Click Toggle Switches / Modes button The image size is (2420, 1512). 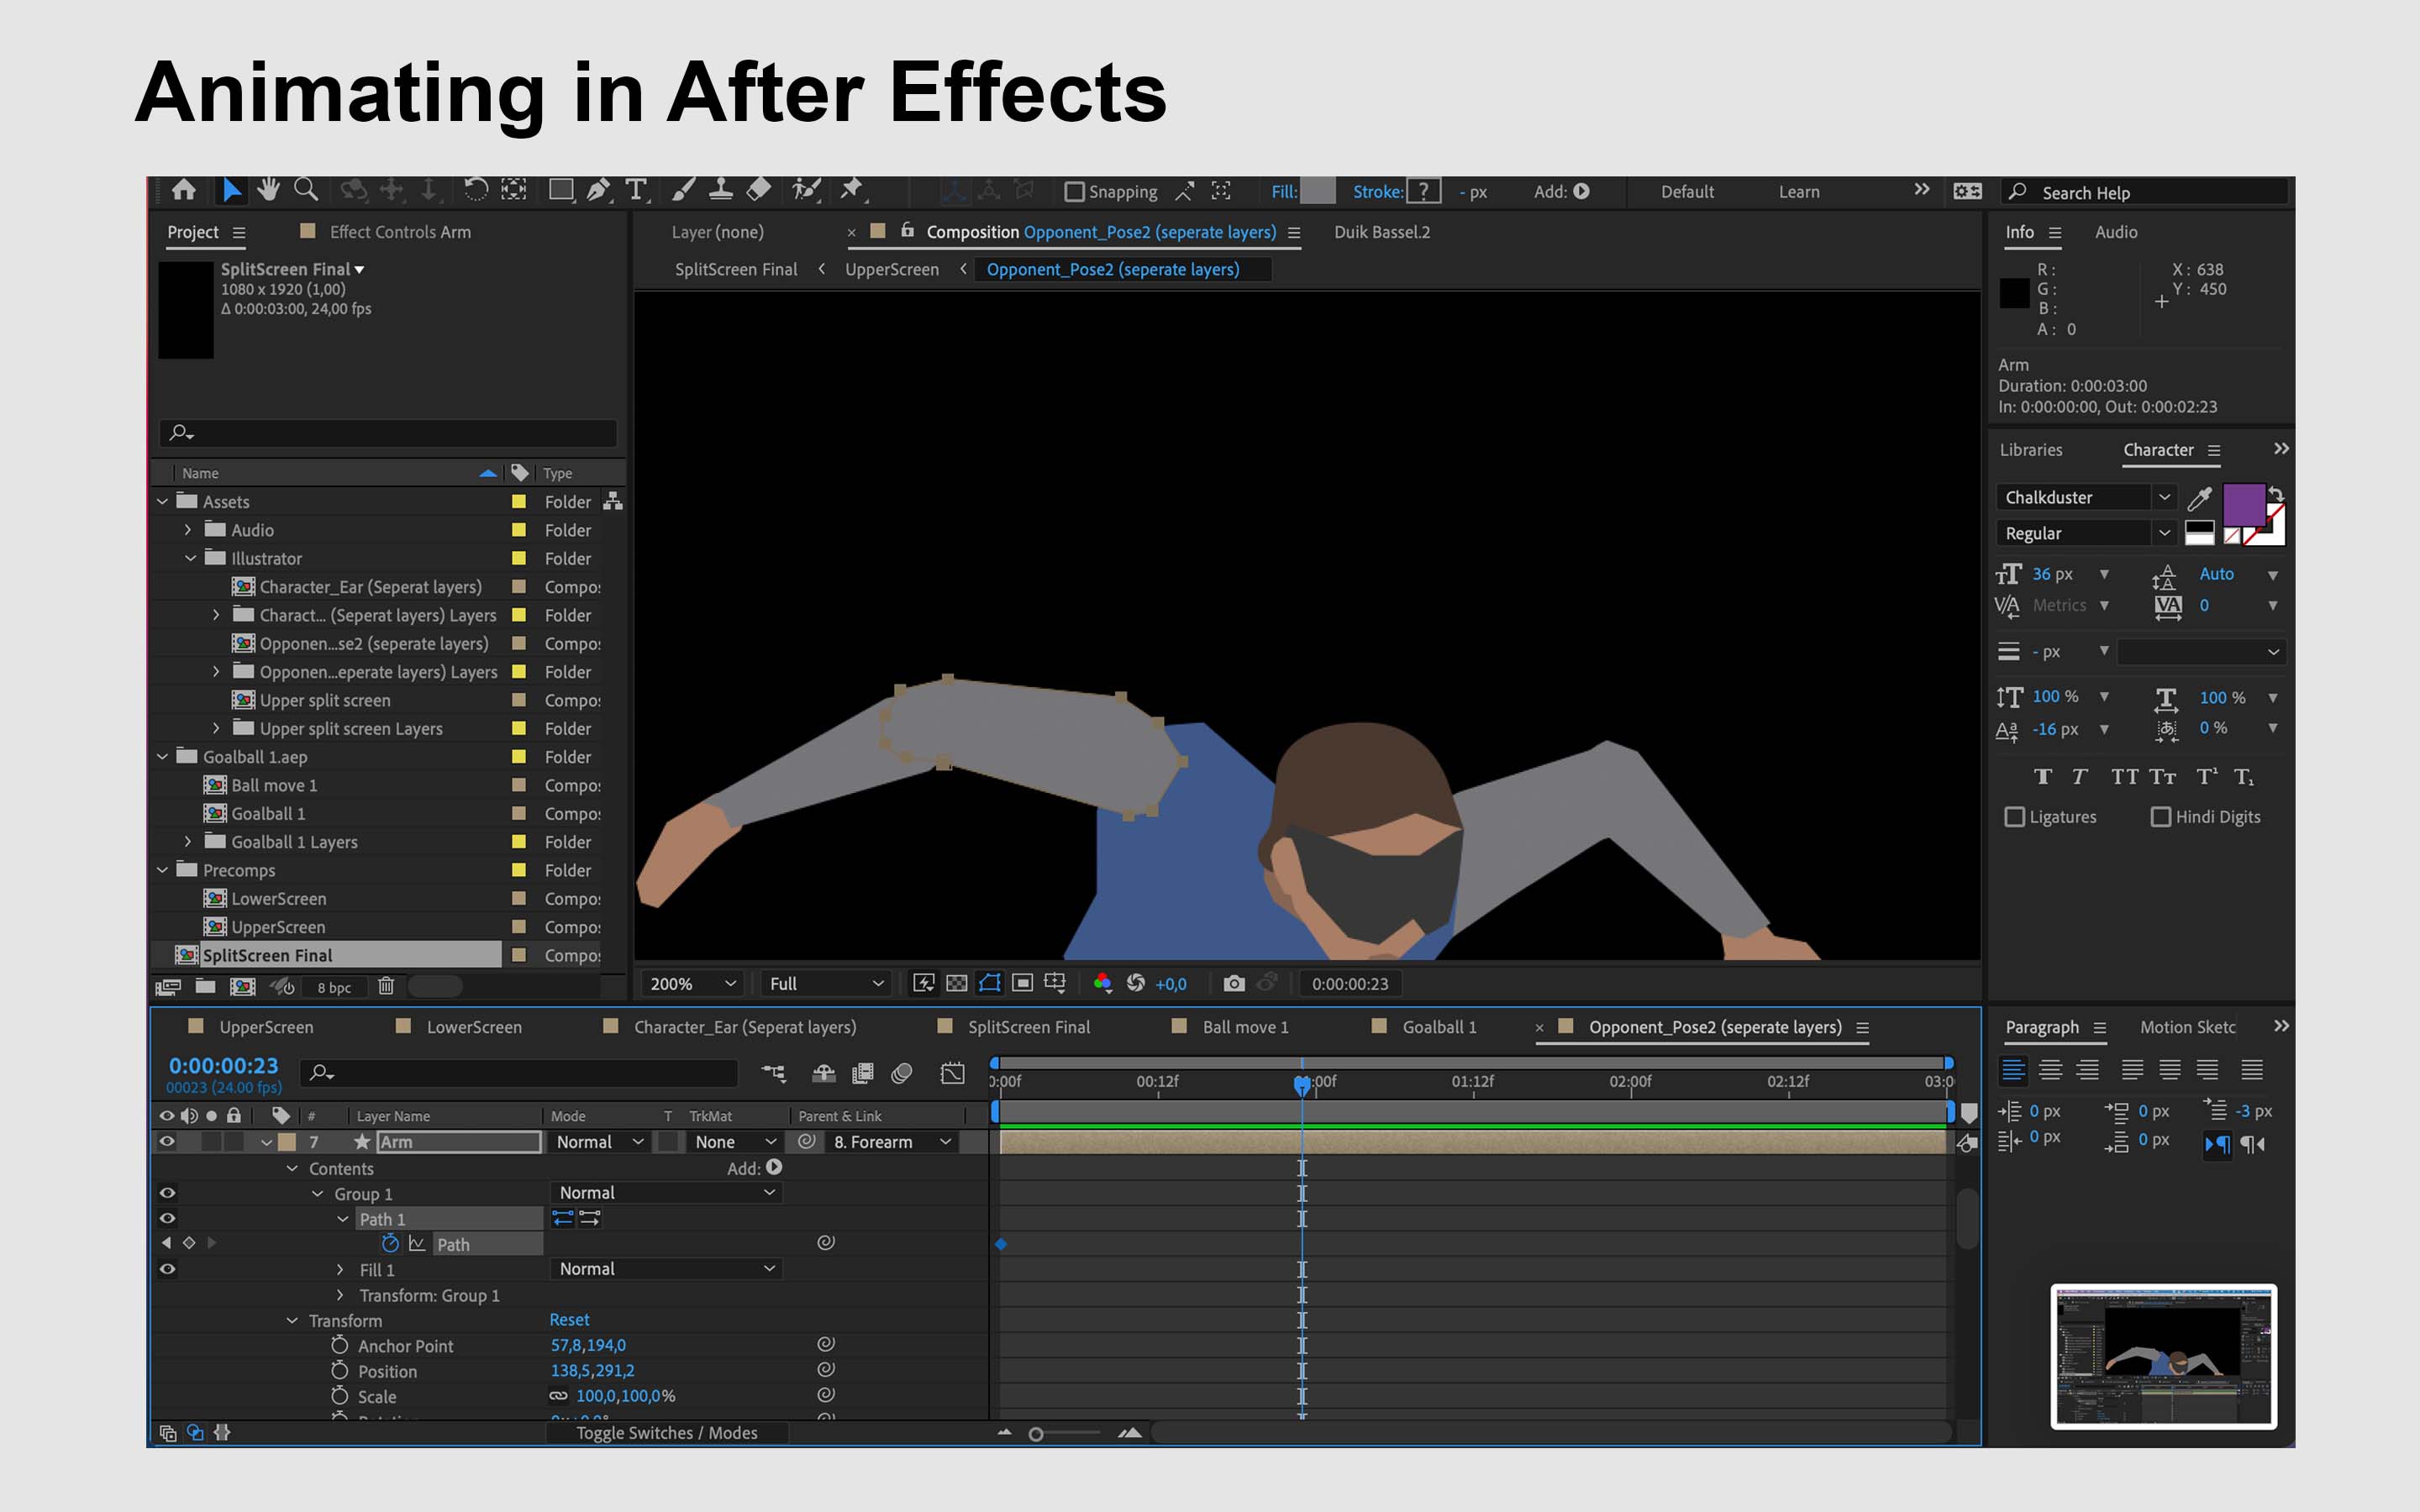click(666, 1433)
